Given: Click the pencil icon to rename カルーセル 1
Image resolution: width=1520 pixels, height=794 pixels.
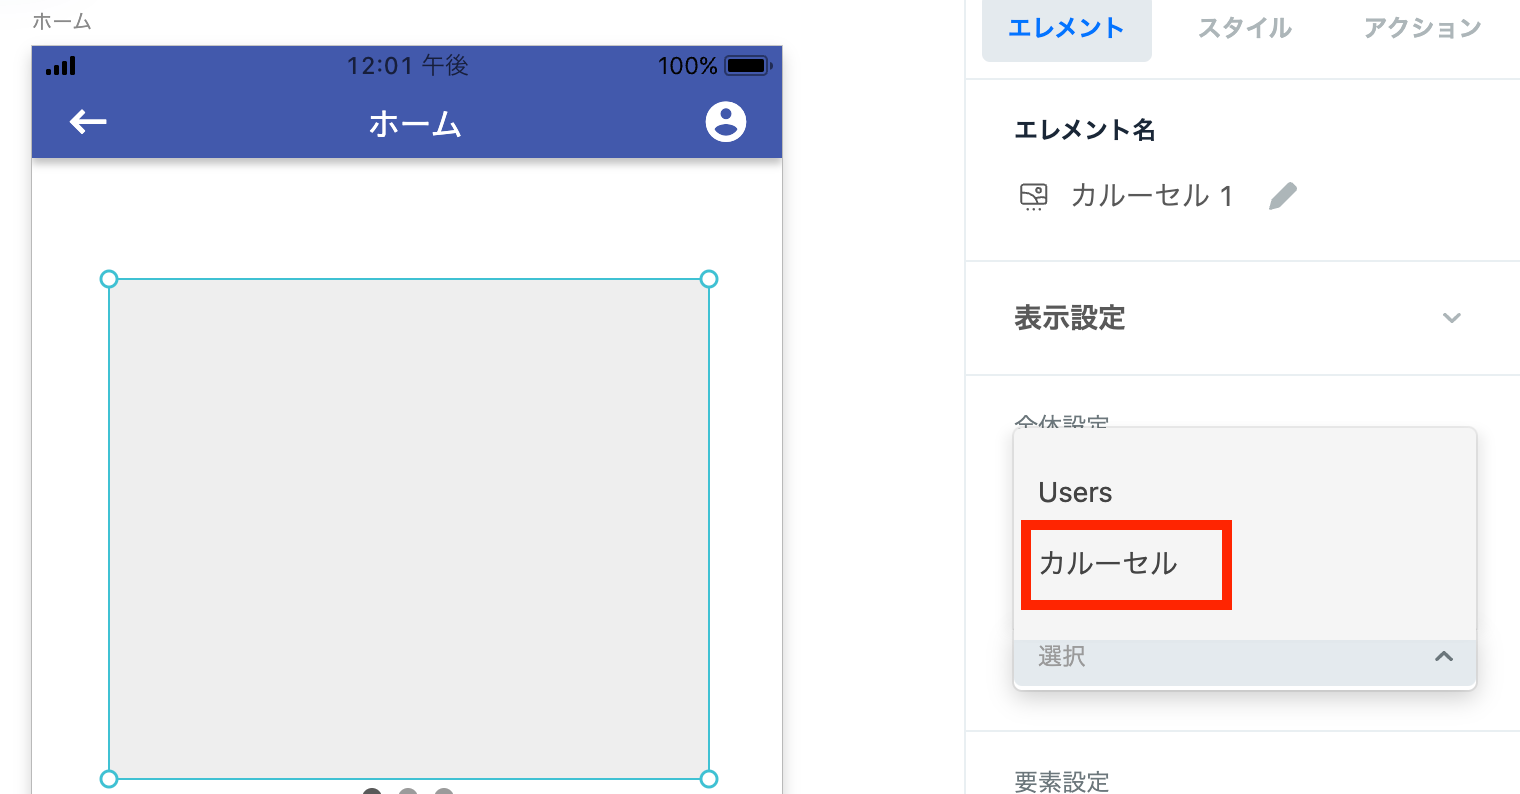Looking at the screenshot, I should click(x=1282, y=196).
